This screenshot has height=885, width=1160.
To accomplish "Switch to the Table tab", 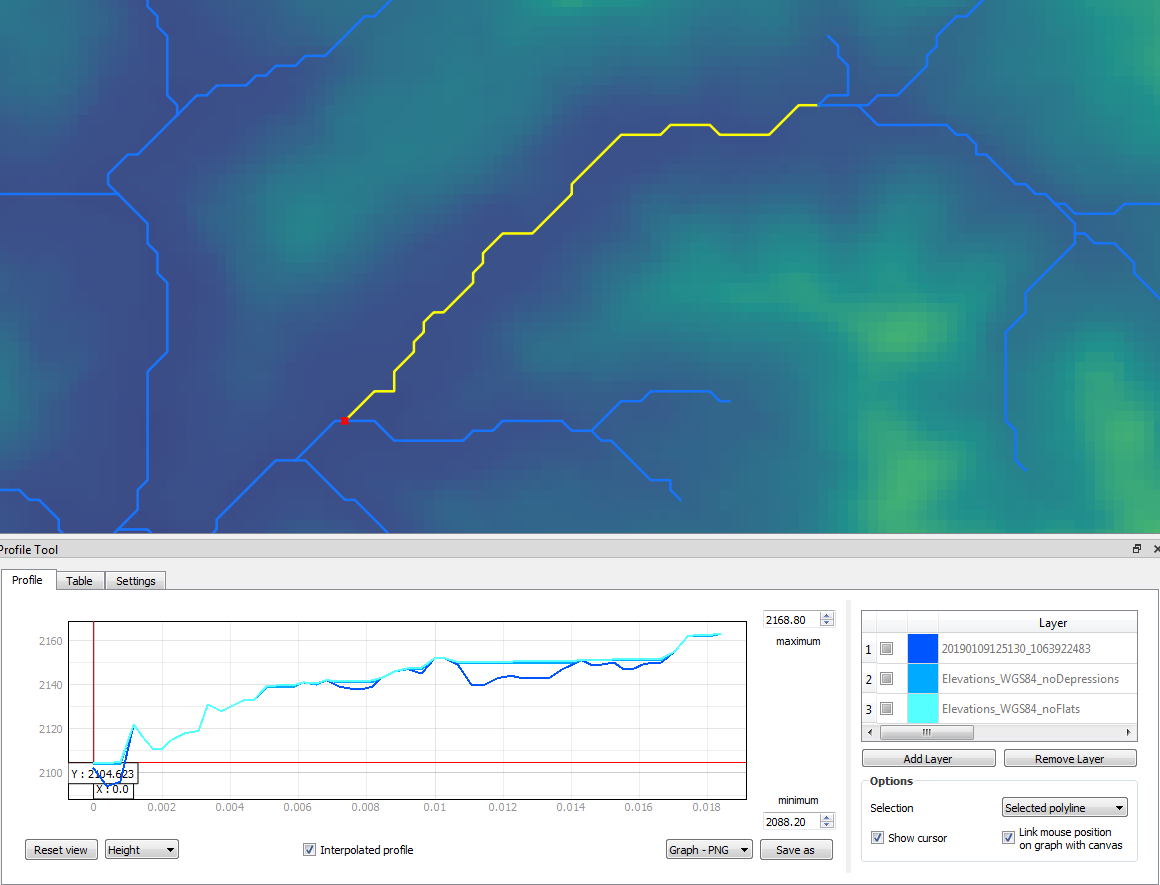I will click(x=79, y=580).
